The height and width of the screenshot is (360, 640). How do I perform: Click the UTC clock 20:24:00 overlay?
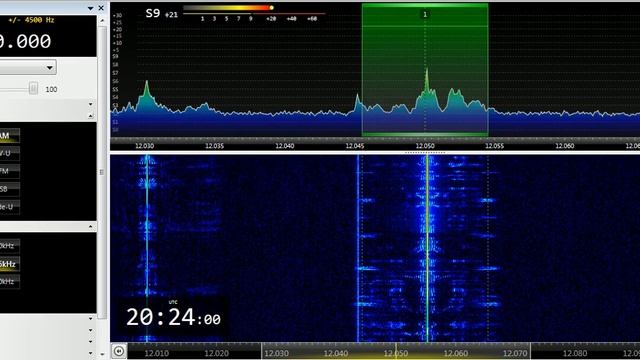click(x=173, y=316)
